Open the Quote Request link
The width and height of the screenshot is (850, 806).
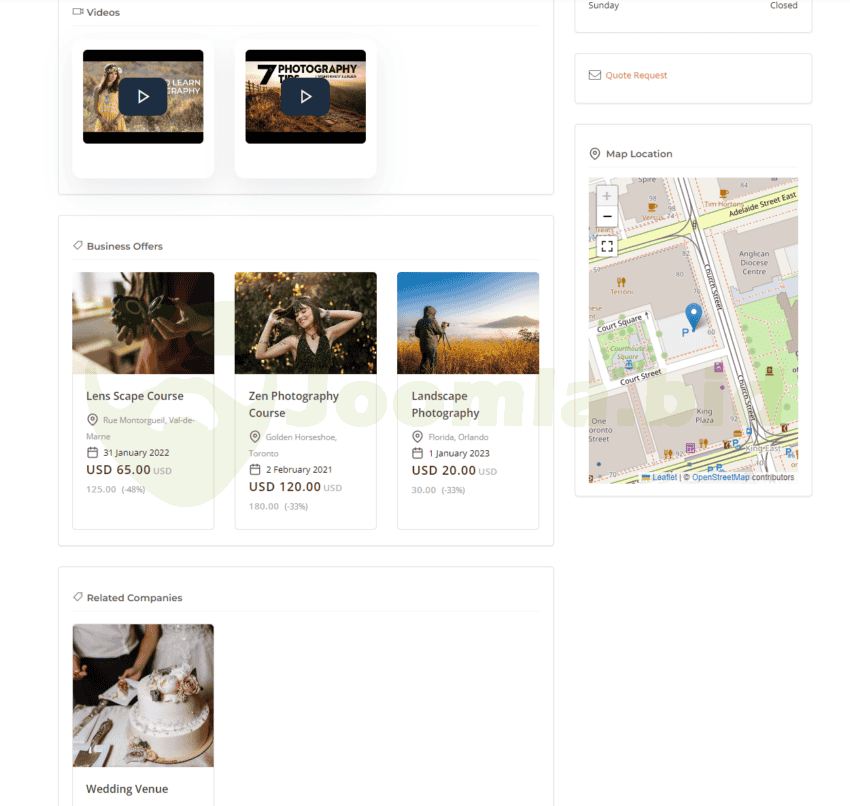636,75
